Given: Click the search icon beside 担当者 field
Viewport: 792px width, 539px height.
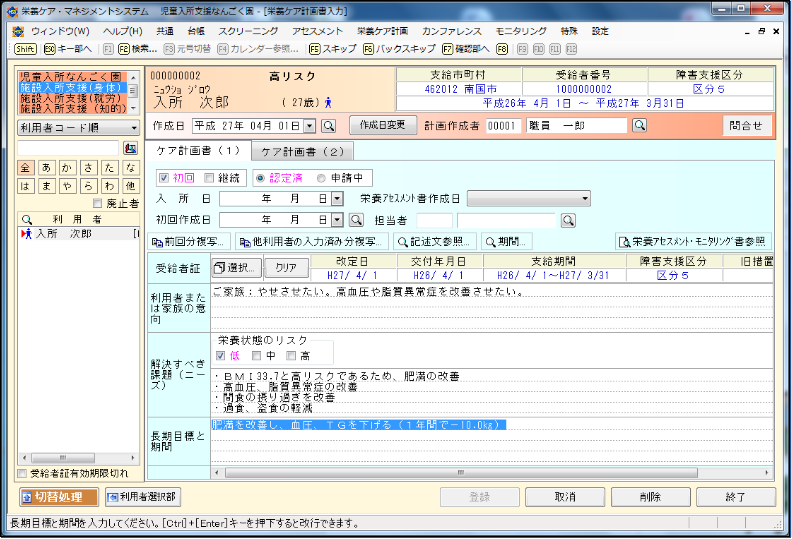Looking at the screenshot, I should (568, 219).
